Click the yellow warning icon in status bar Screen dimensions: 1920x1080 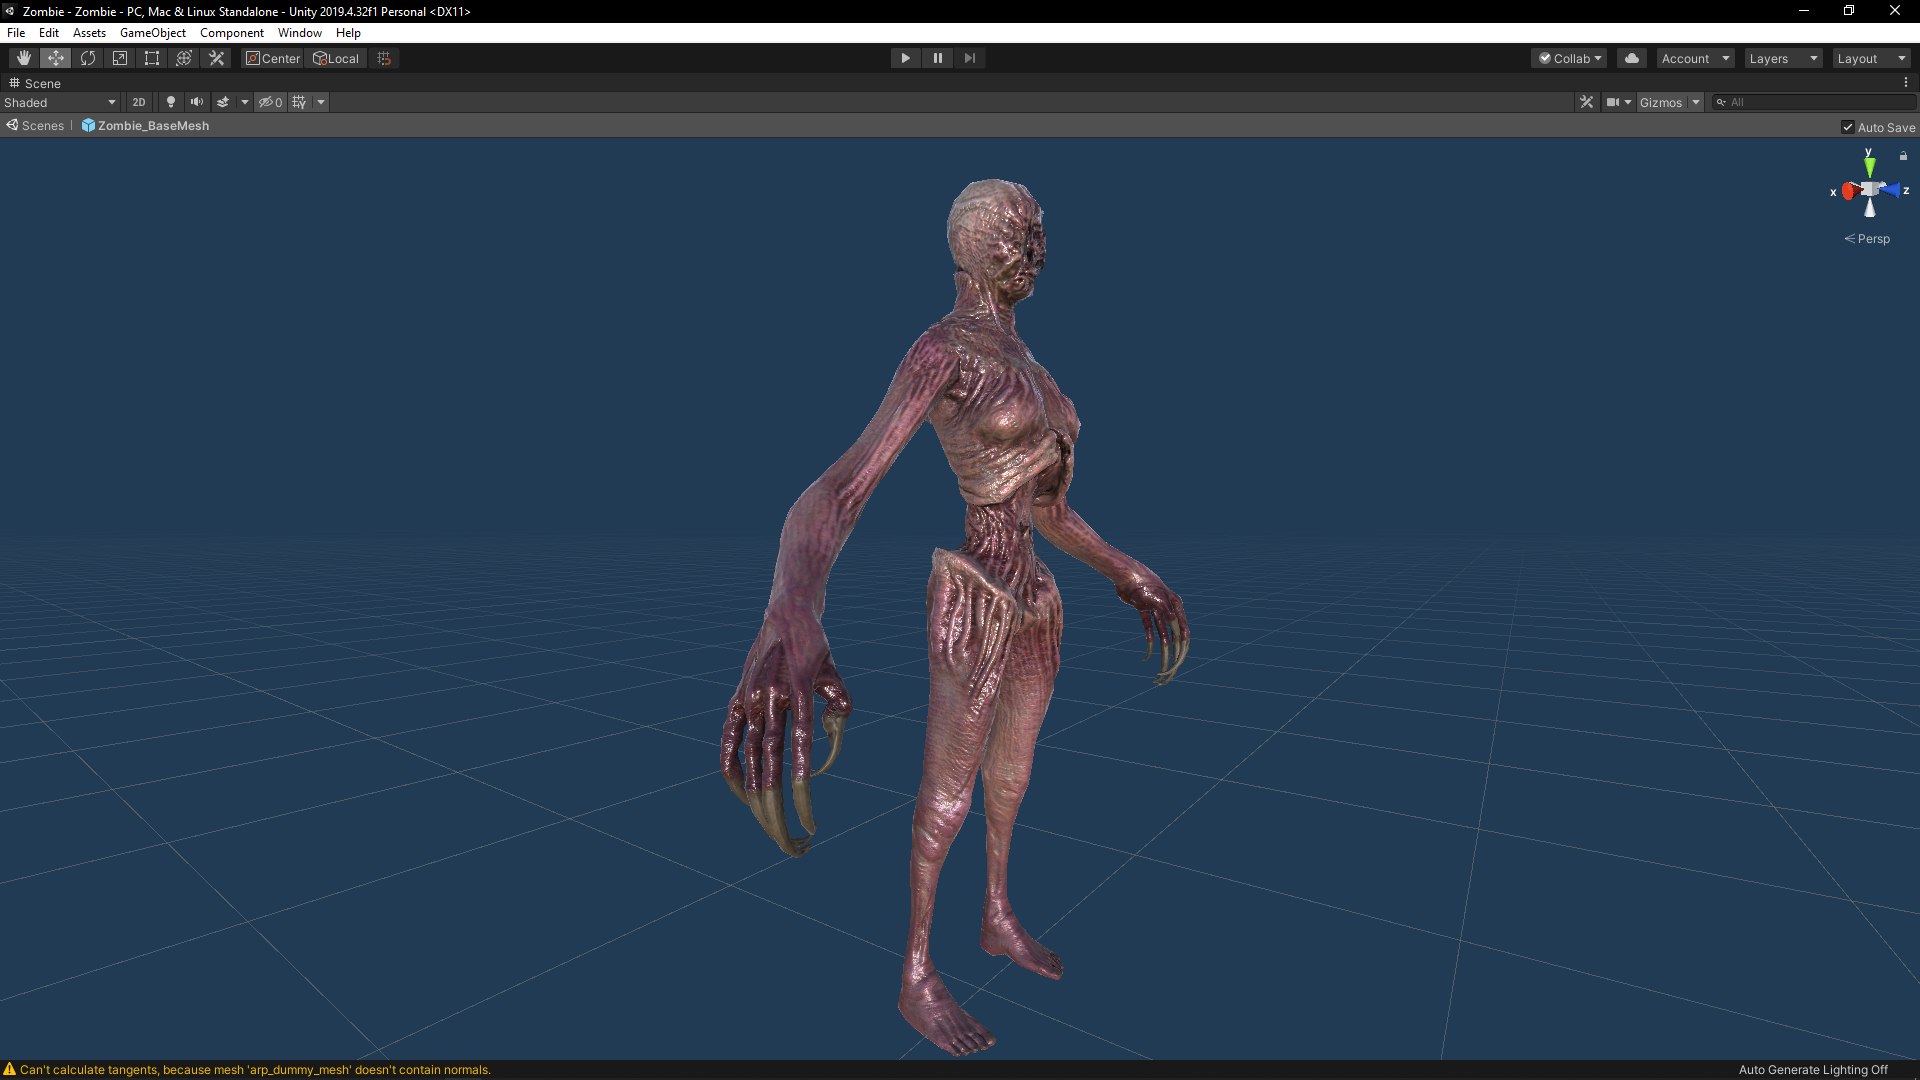(10, 1069)
